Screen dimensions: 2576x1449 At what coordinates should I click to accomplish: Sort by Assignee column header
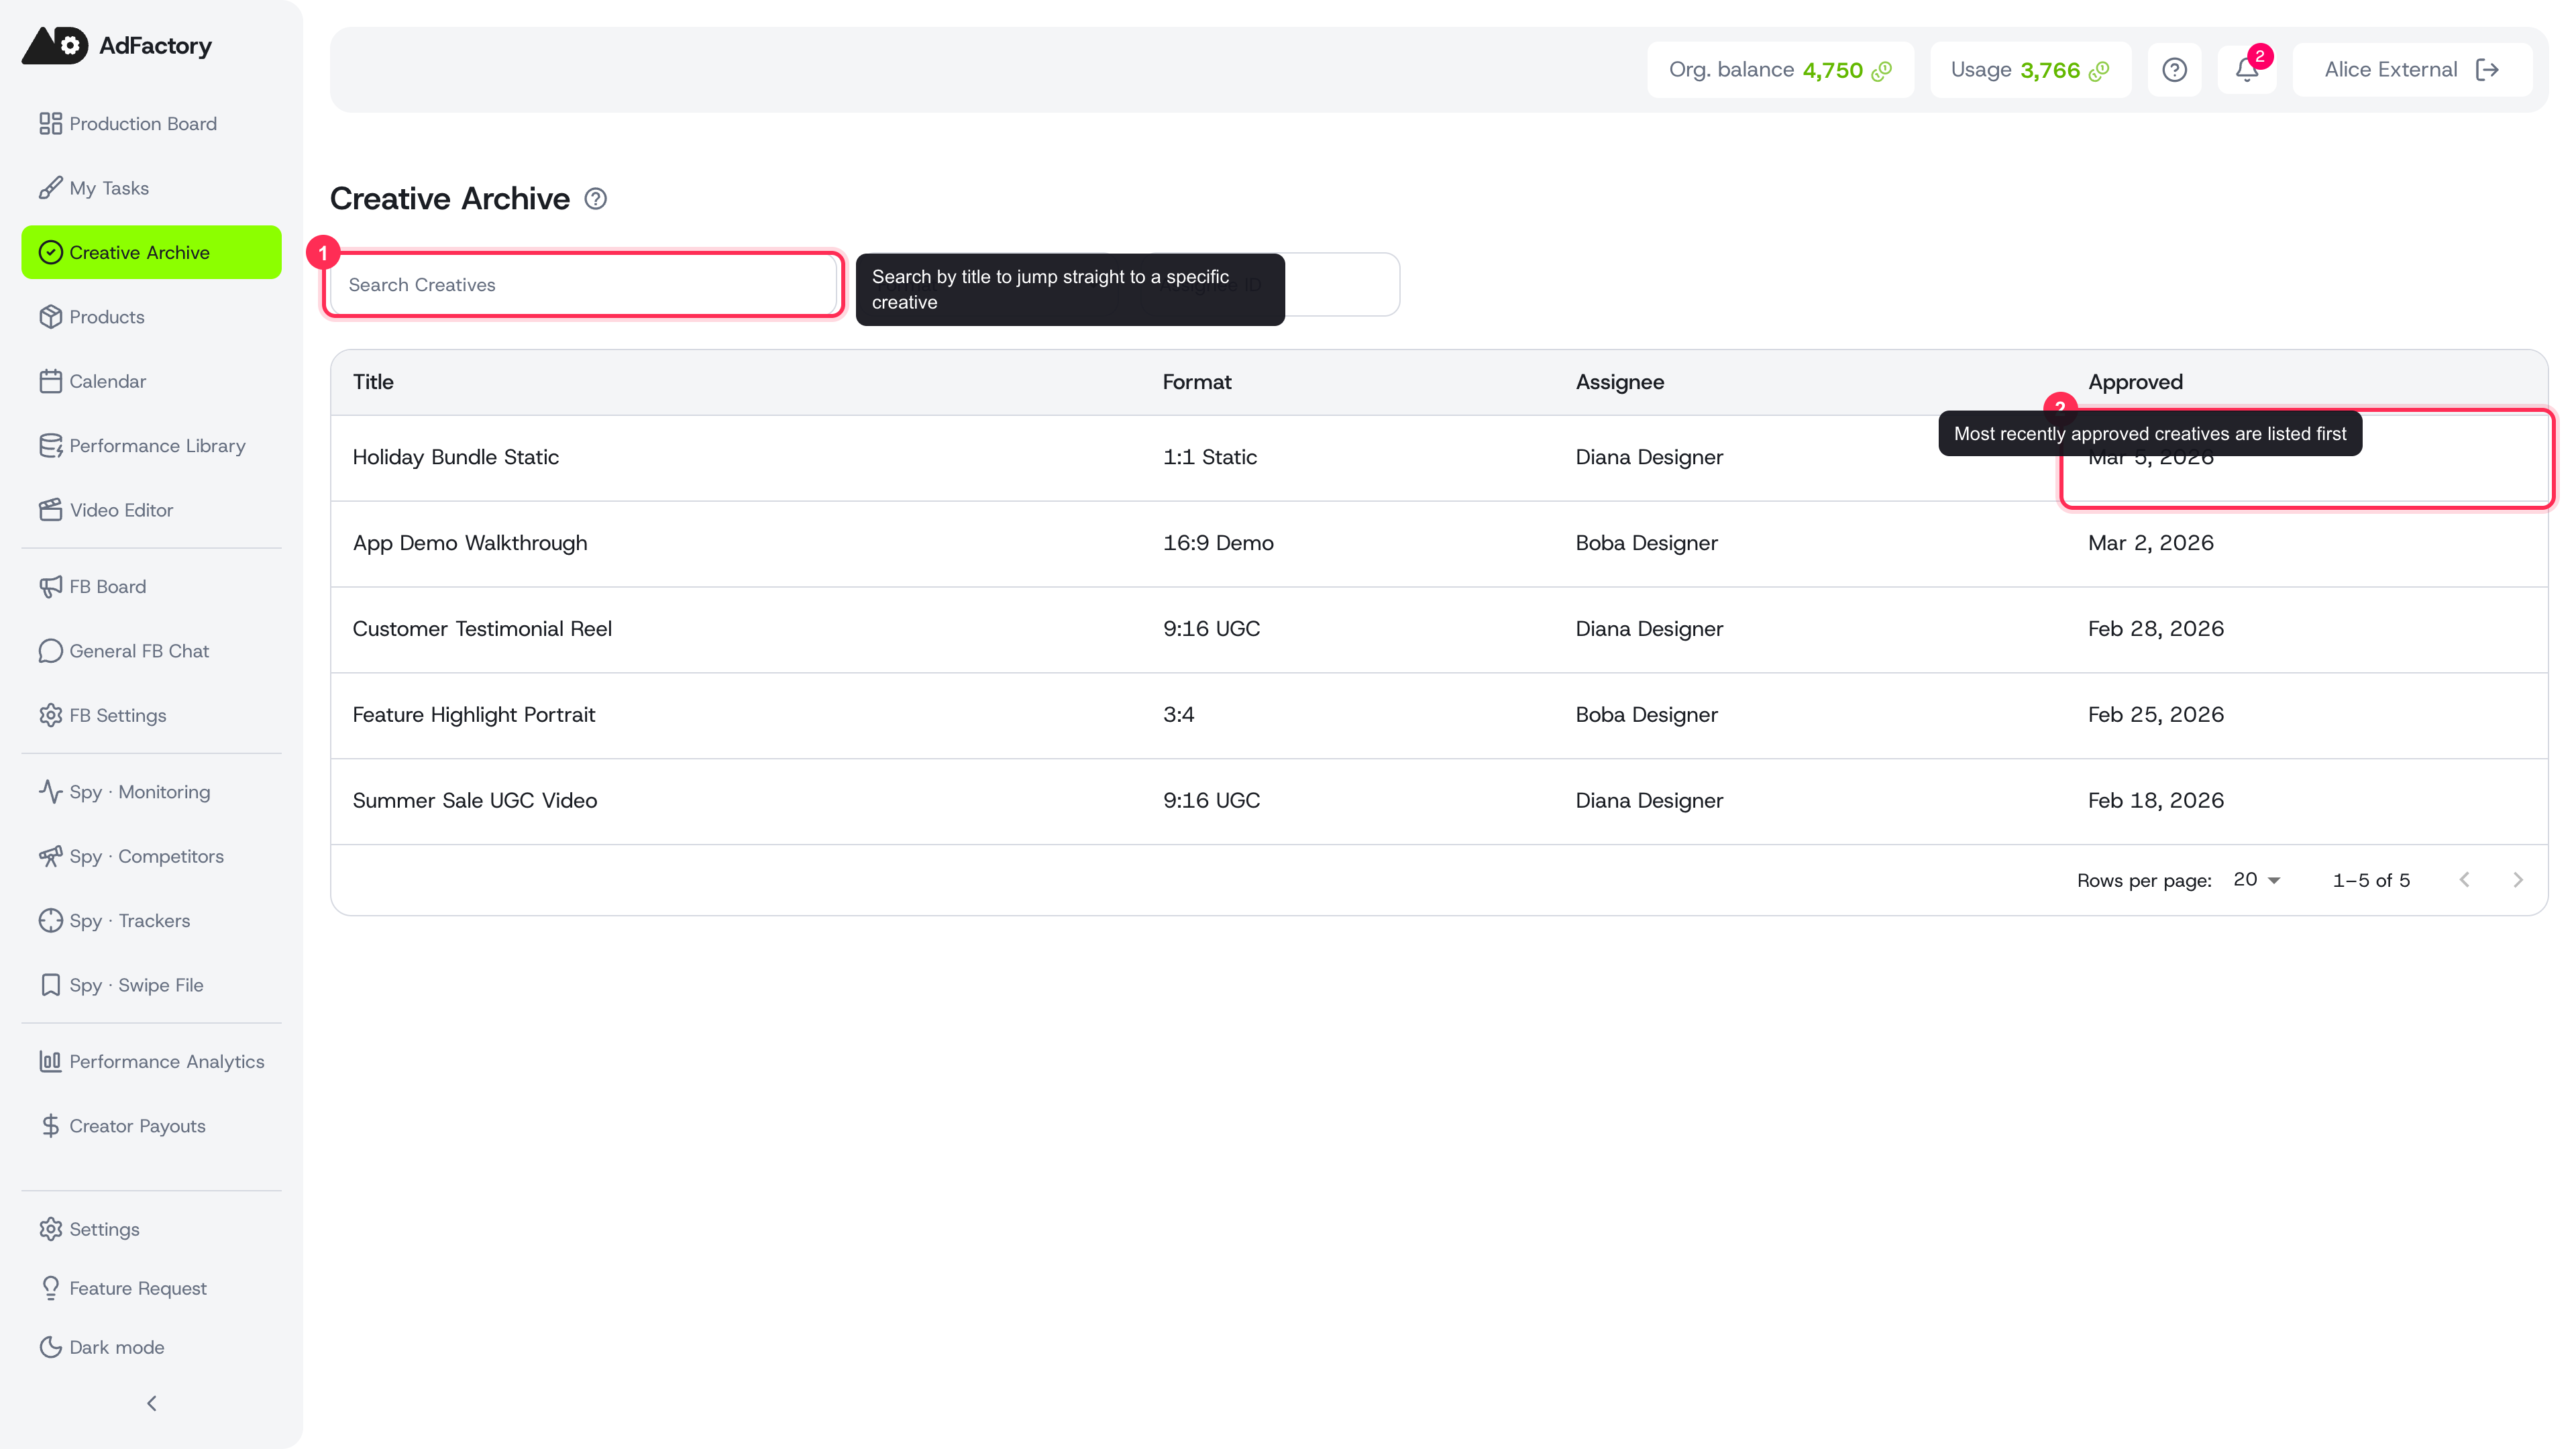click(1619, 382)
